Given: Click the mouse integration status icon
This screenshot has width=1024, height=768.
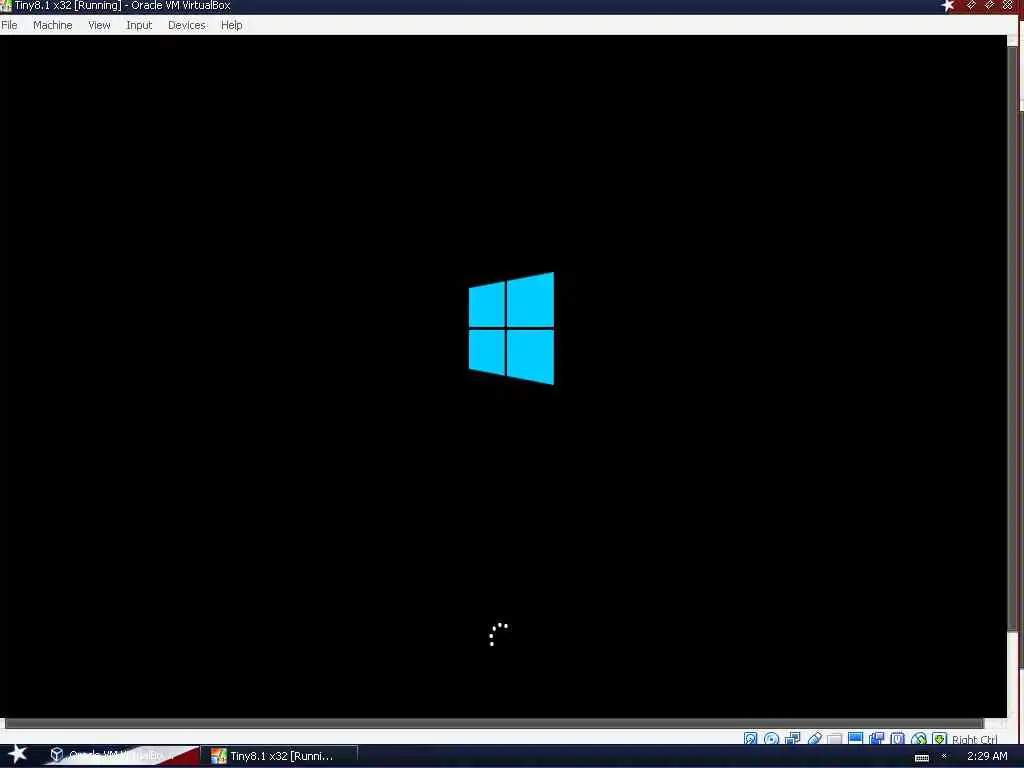Looking at the screenshot, I should coord(919,739).
